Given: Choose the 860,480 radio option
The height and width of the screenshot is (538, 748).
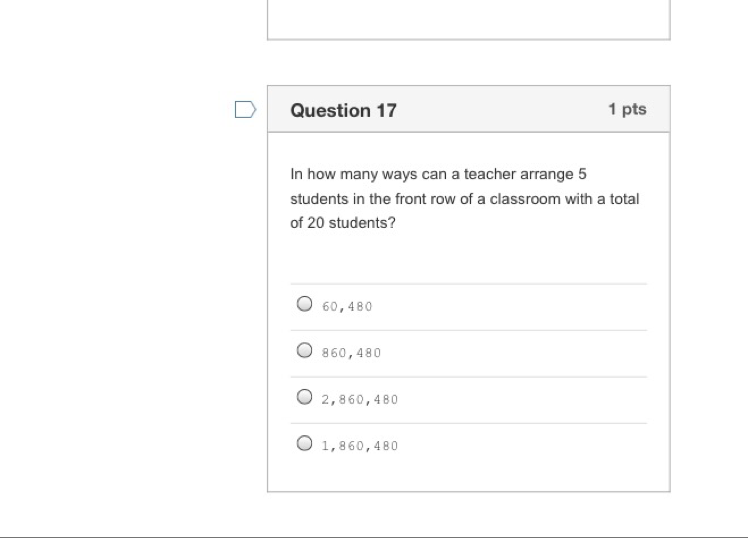Looking at the screenshot, I should 304,351.
